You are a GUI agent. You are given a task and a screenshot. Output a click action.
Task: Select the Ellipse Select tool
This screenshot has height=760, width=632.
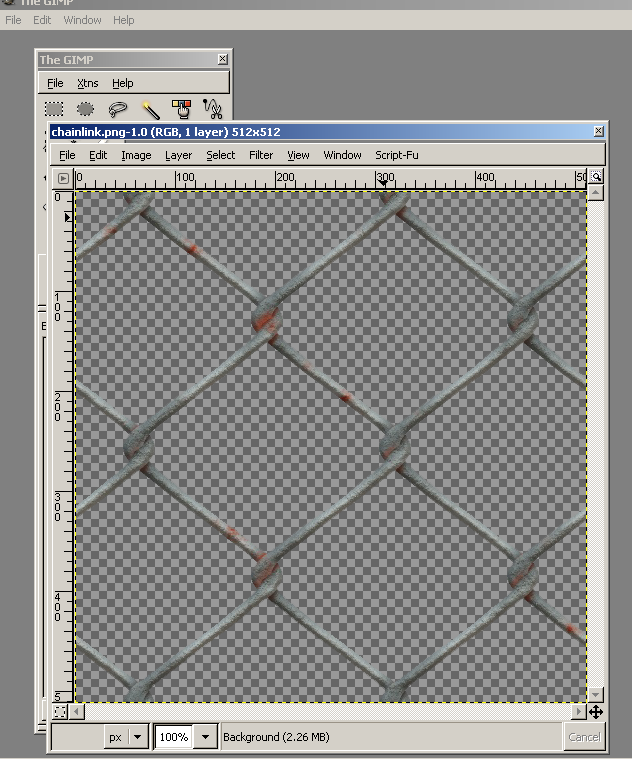[x=85, y=109]
